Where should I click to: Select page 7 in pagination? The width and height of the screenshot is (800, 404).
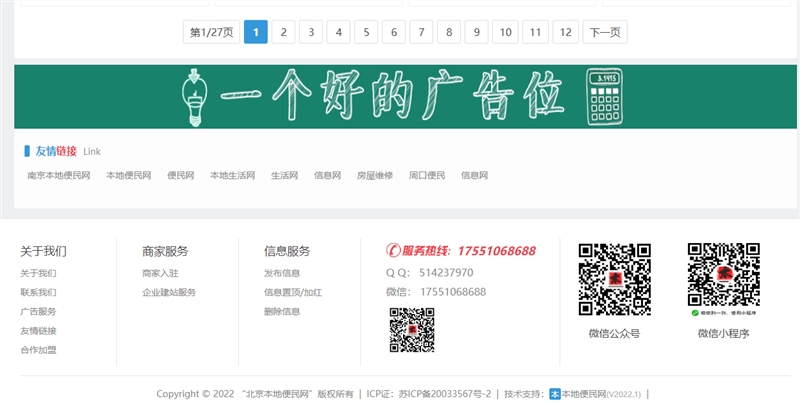tap(421, 32)
